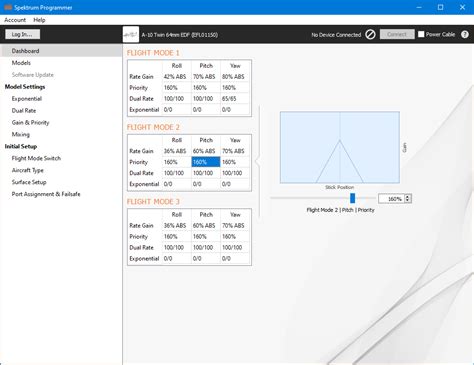
Task: Click the 160% priority value field
Action: pos(391,199)
